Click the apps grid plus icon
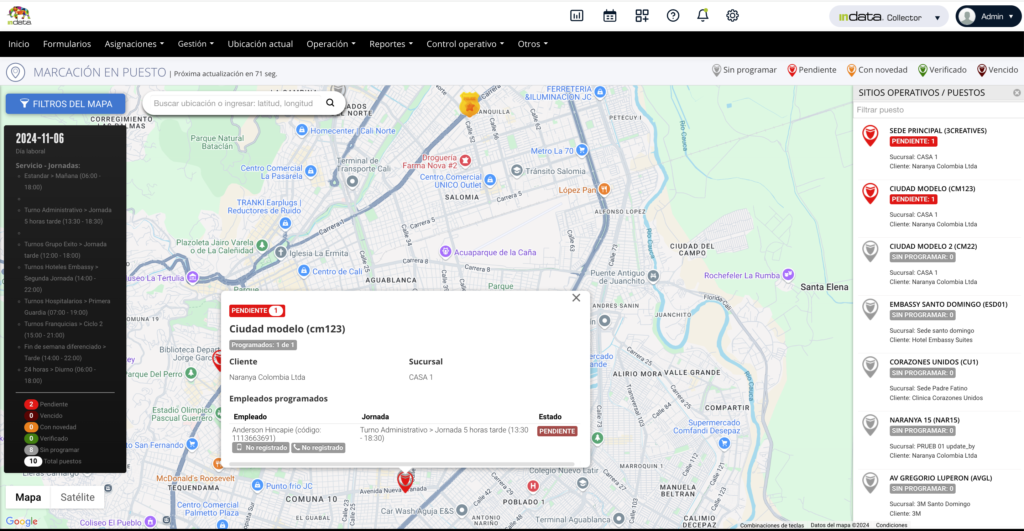Viewport: 1024px width, 531px height. tap(641, 15)
